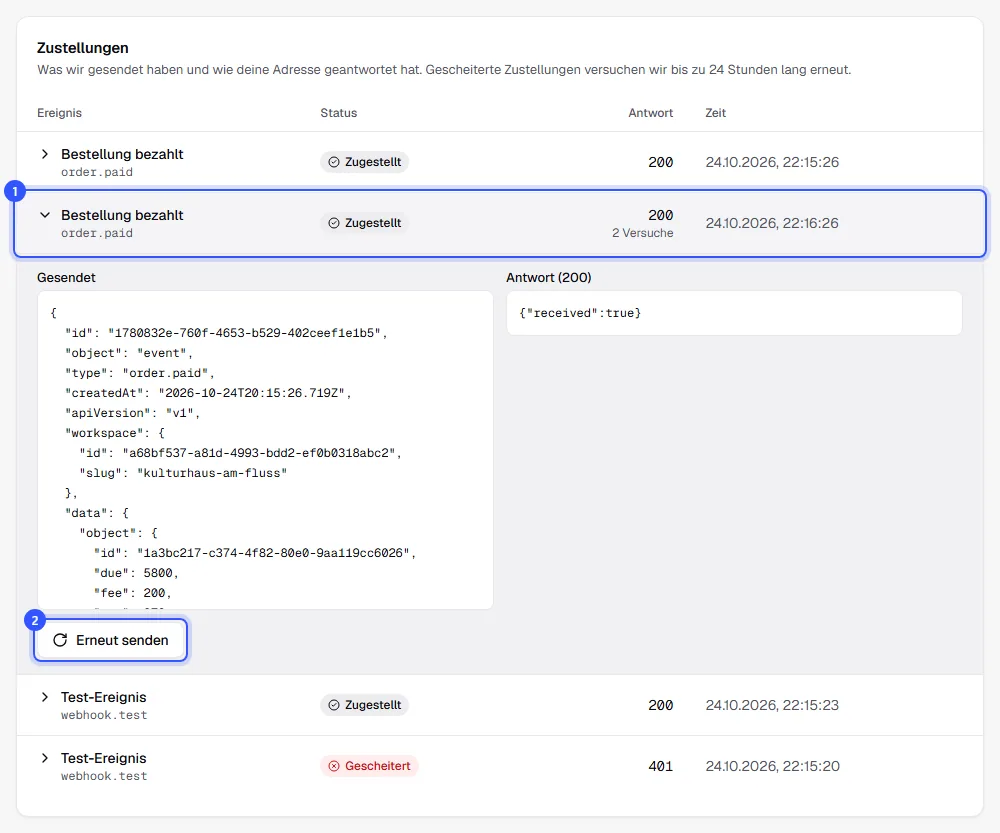Click the Zugestellt check icon at 22:16:26
This screenshot has width=1000, height=833.
pos(334,223)
